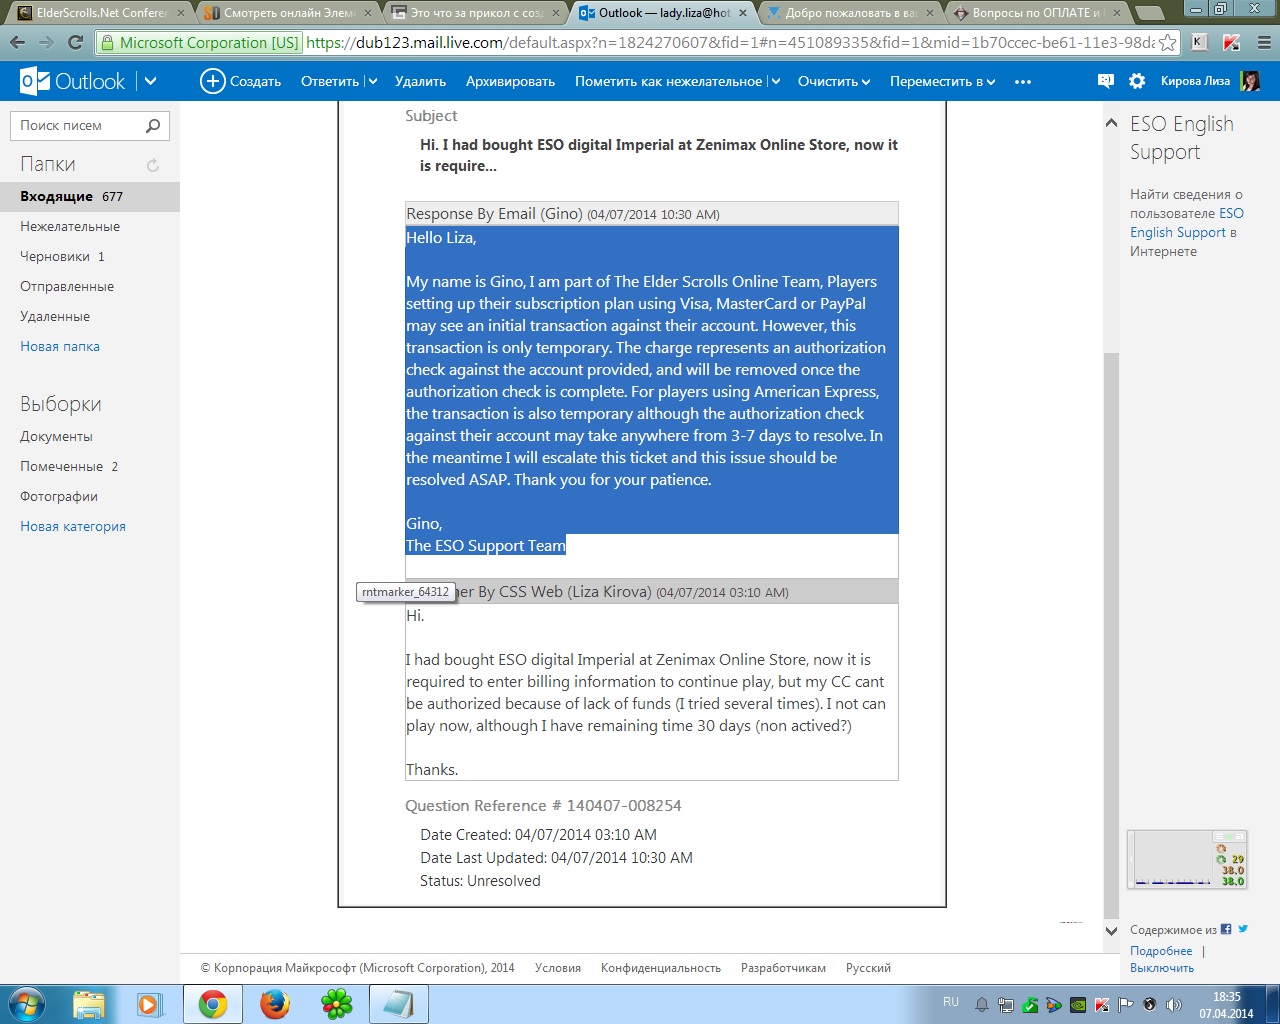The image size is (1280, 1024).
Task: Click the Twitter bird icon in sidebar
Action: pos(1243,929)
